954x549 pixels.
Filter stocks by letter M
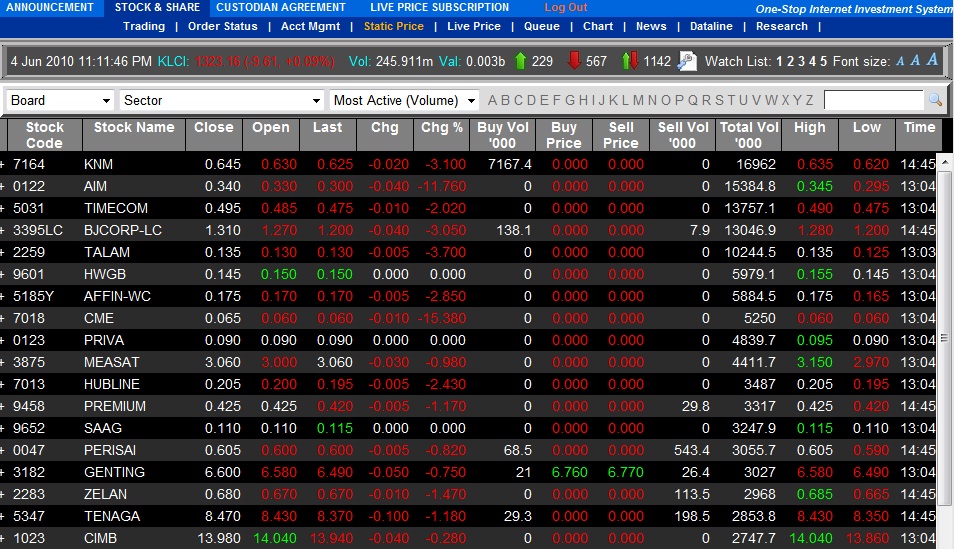[638, 100]
